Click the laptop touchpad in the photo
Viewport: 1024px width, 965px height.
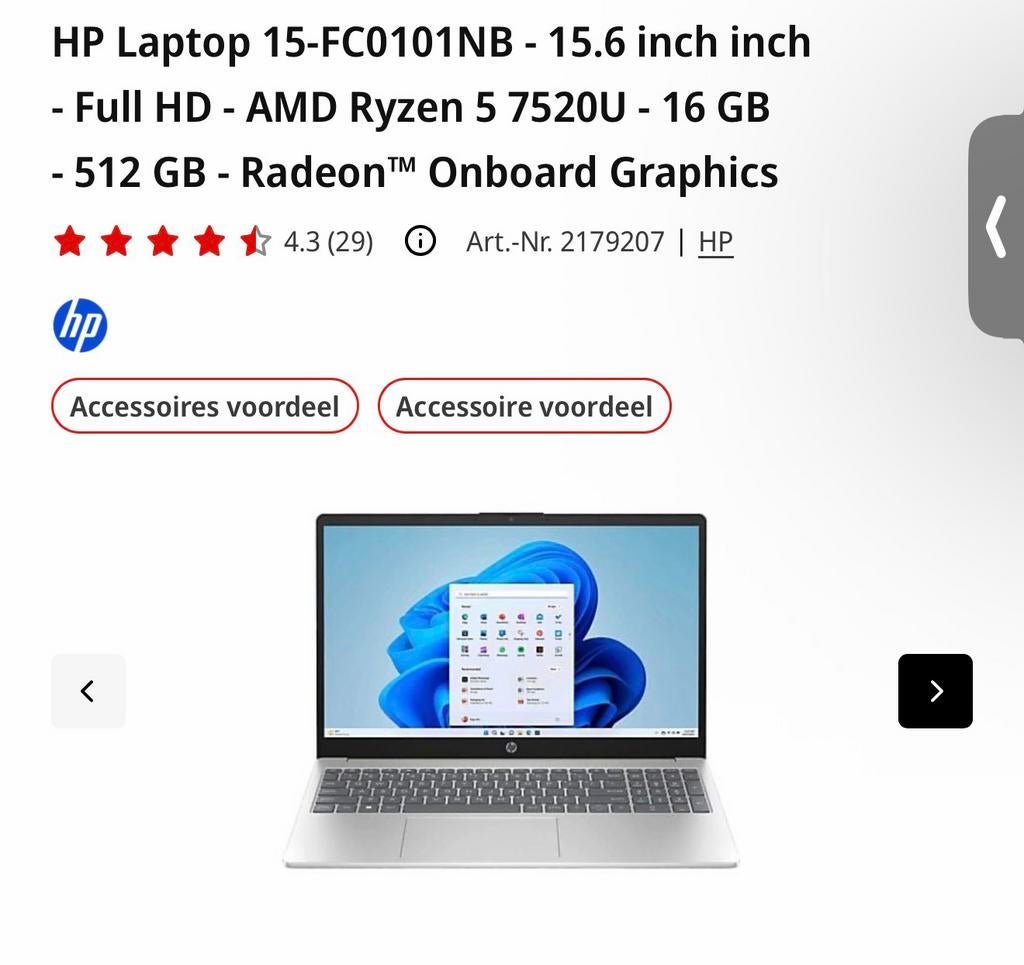(x=481, y=836)
